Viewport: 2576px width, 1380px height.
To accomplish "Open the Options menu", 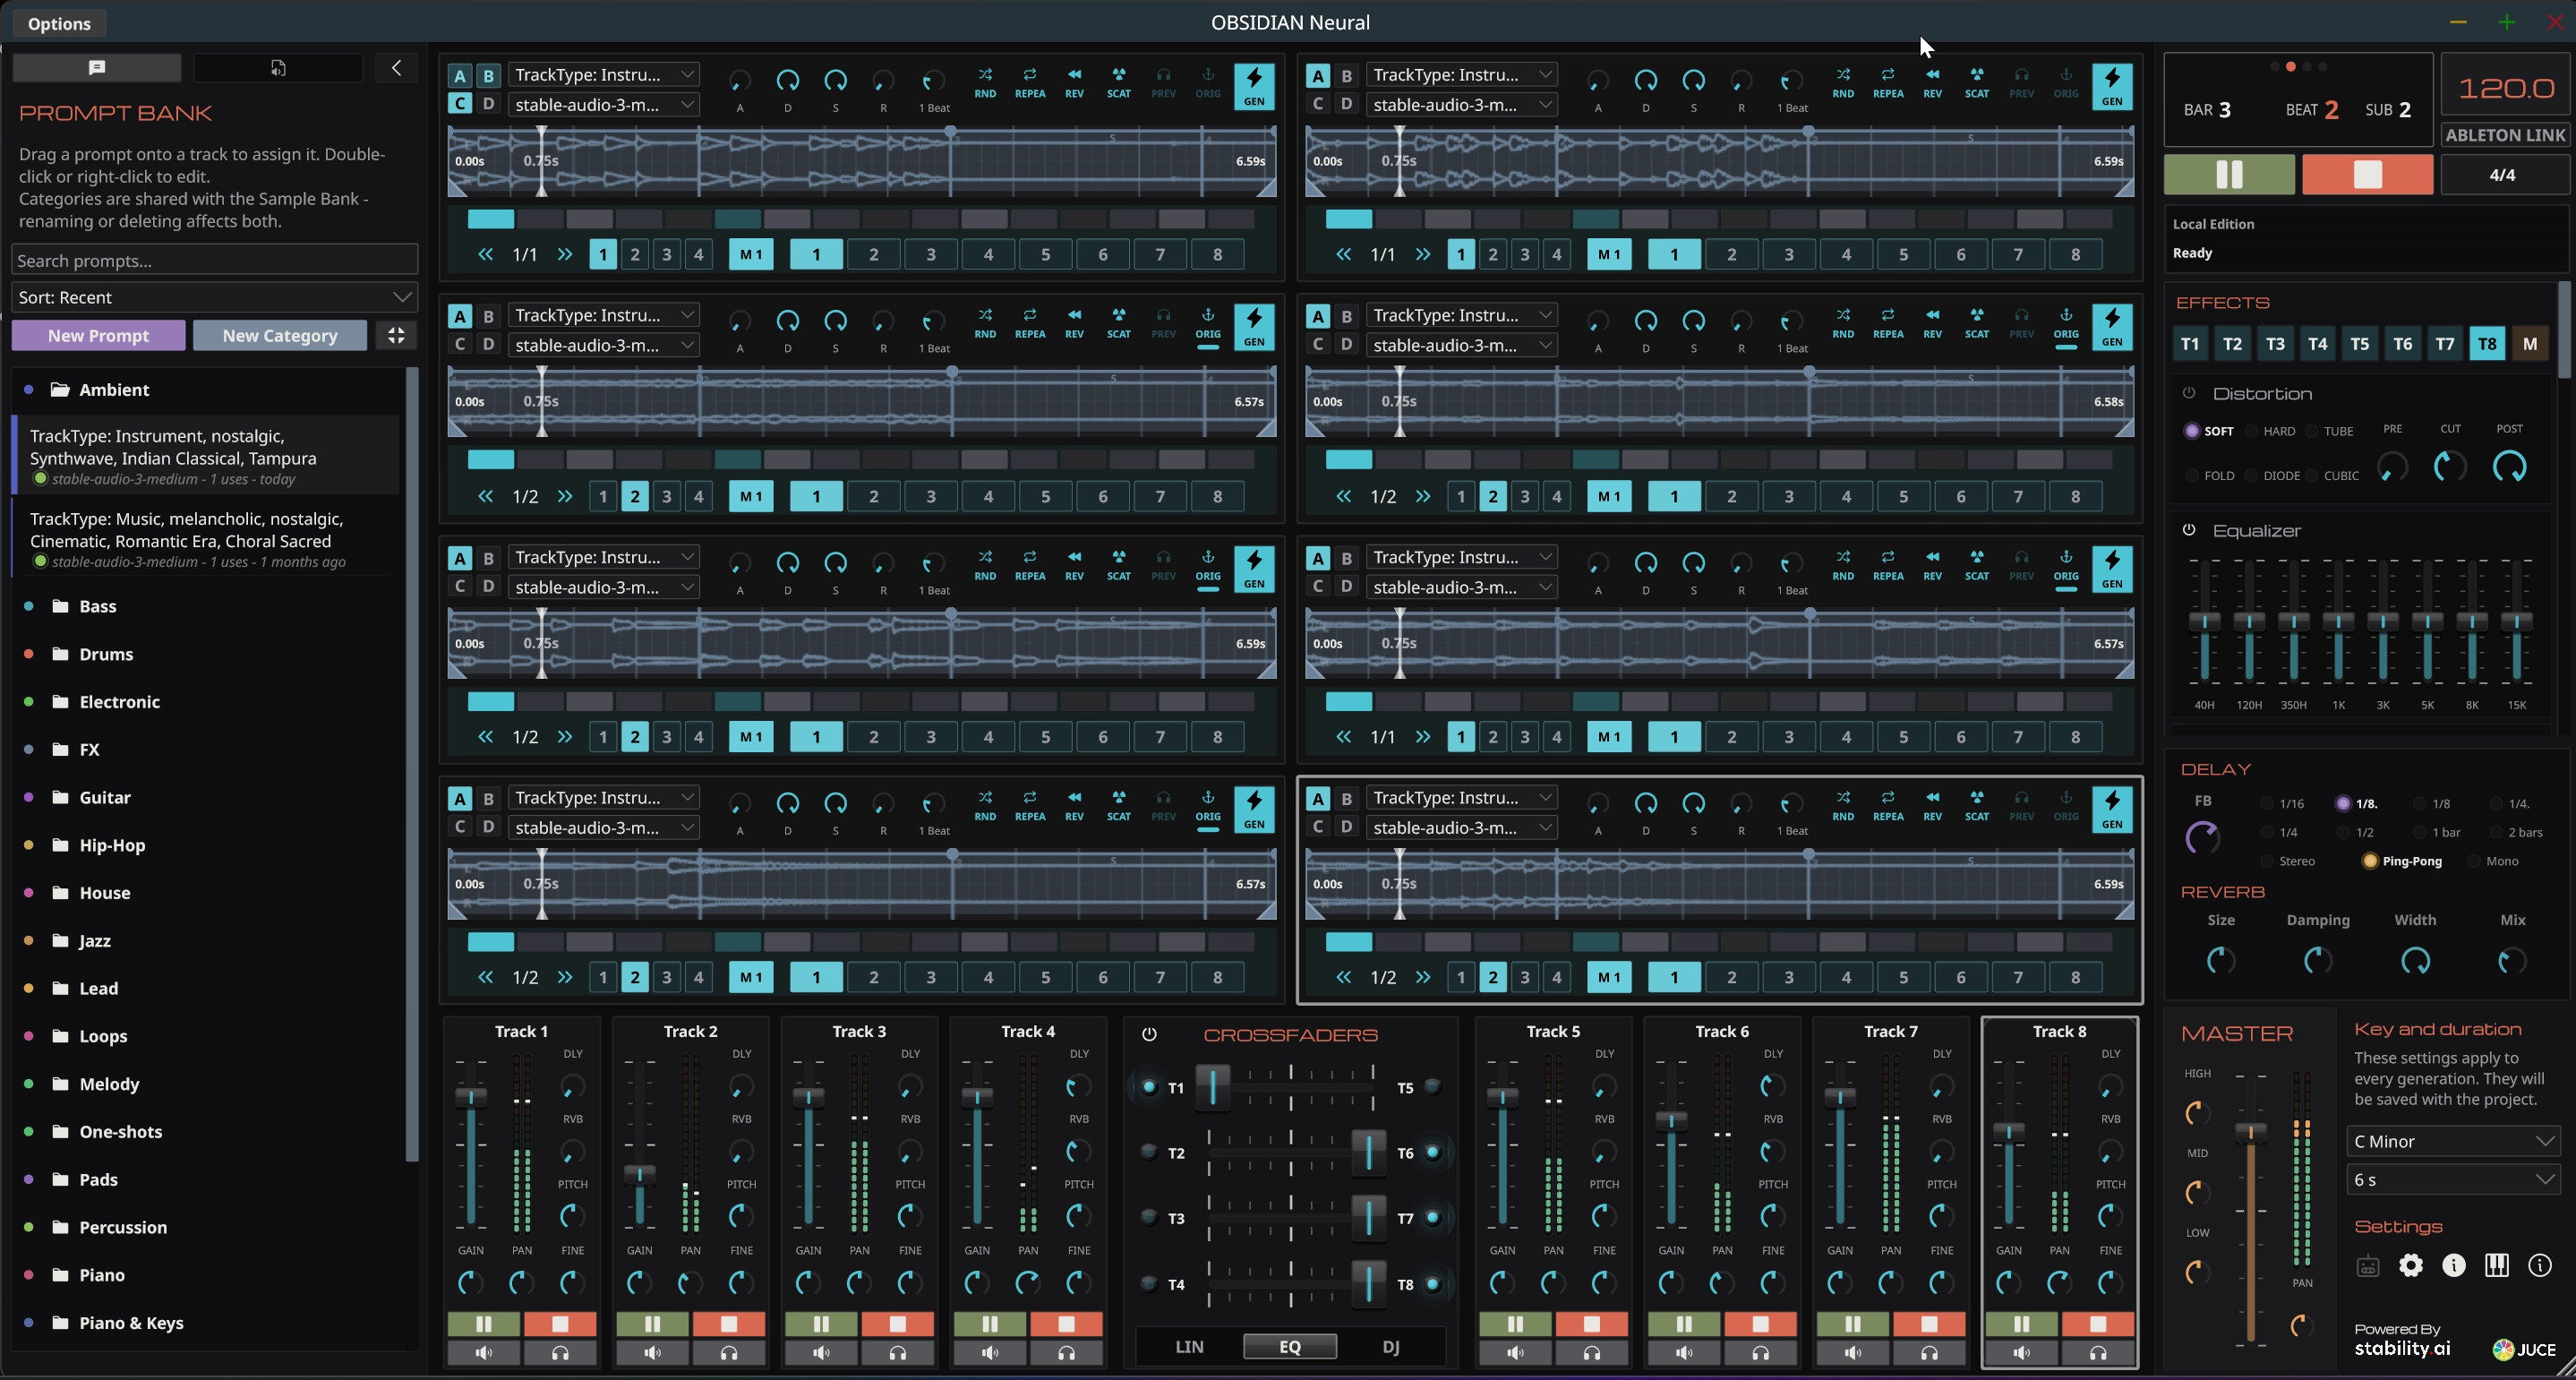I will coord(59,23).
